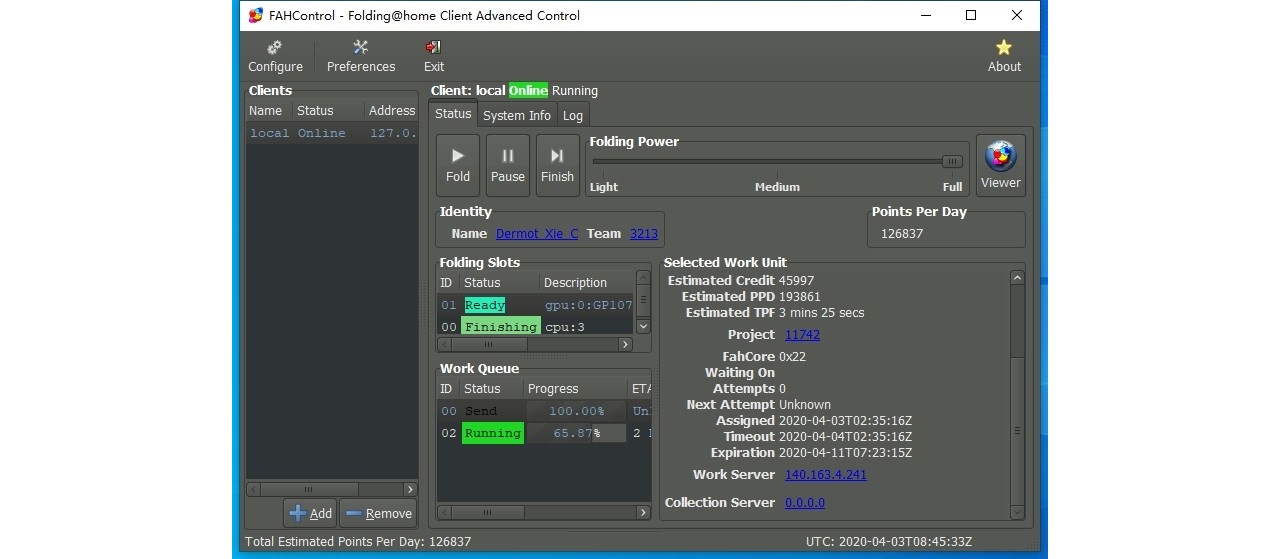Select folding slot 00 Finishing
The height and width of the screenshot is (559, 1280).
pos(536,326)
